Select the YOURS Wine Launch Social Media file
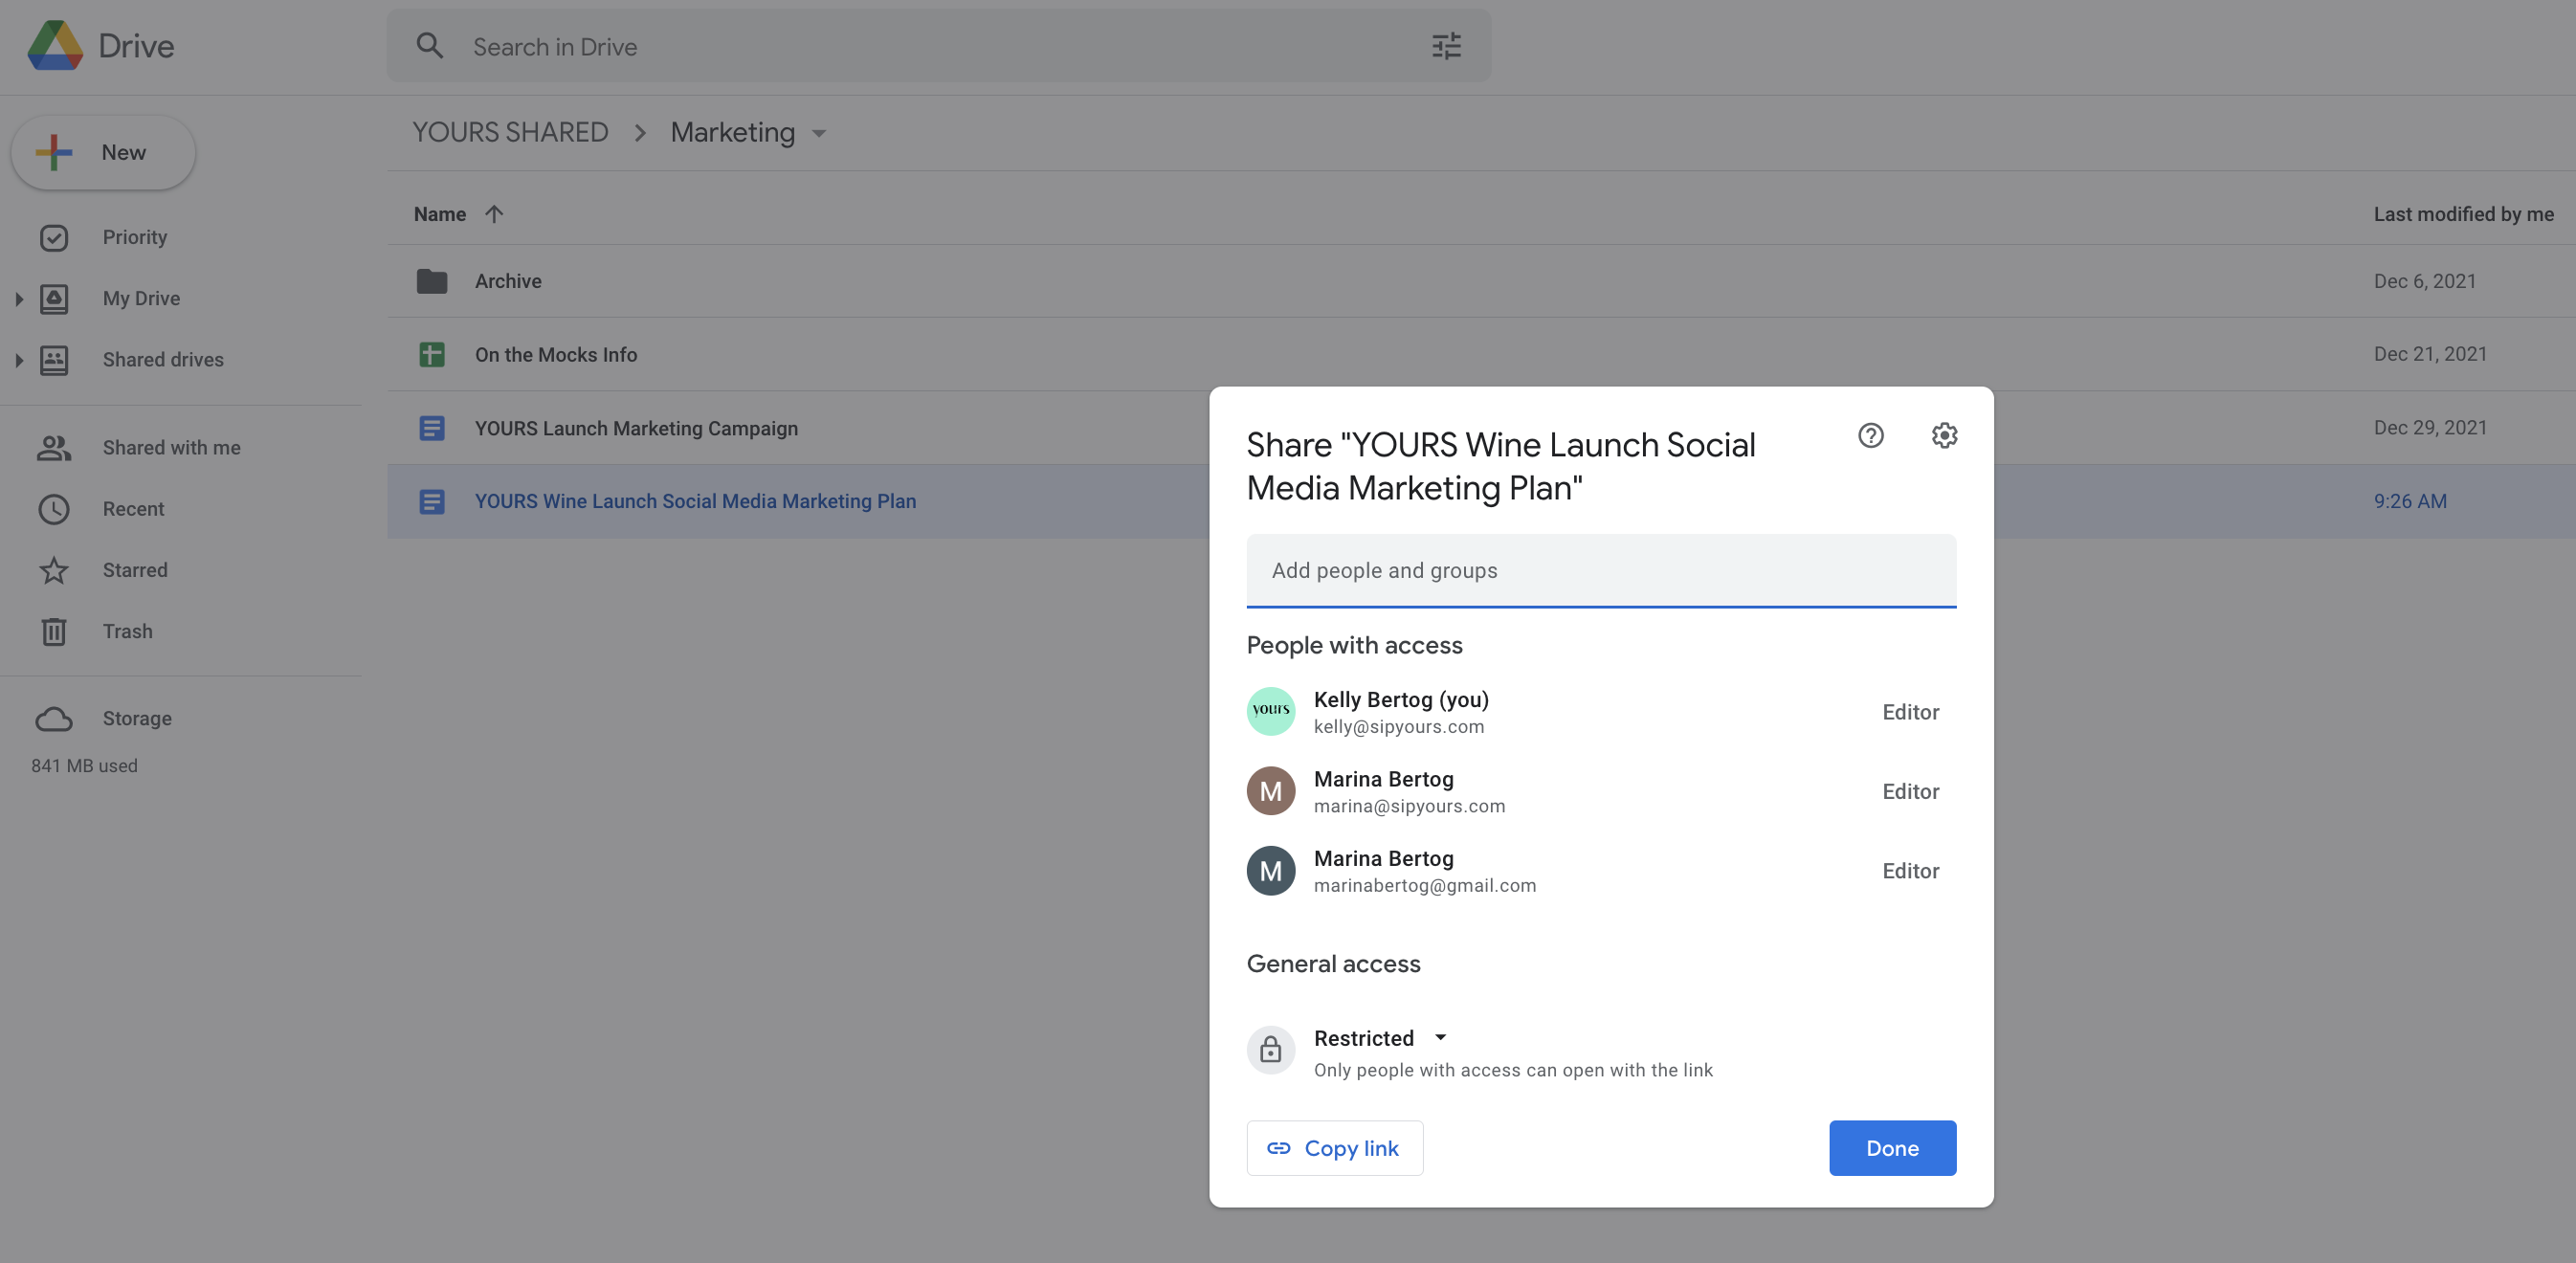Viewport: 2576px width, 1263px height. click(x=695, y=499)
